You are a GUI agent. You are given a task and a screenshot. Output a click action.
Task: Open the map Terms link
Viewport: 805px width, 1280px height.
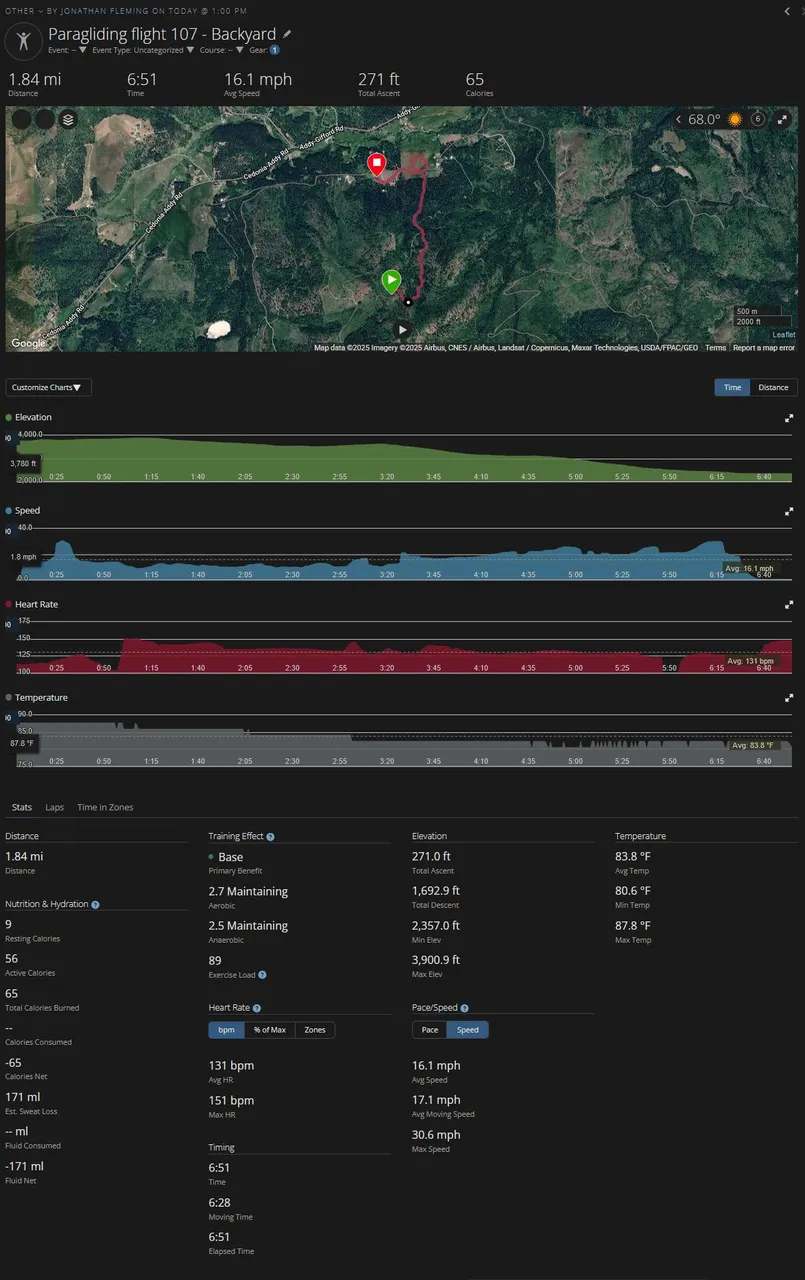[x=716, y=348]
